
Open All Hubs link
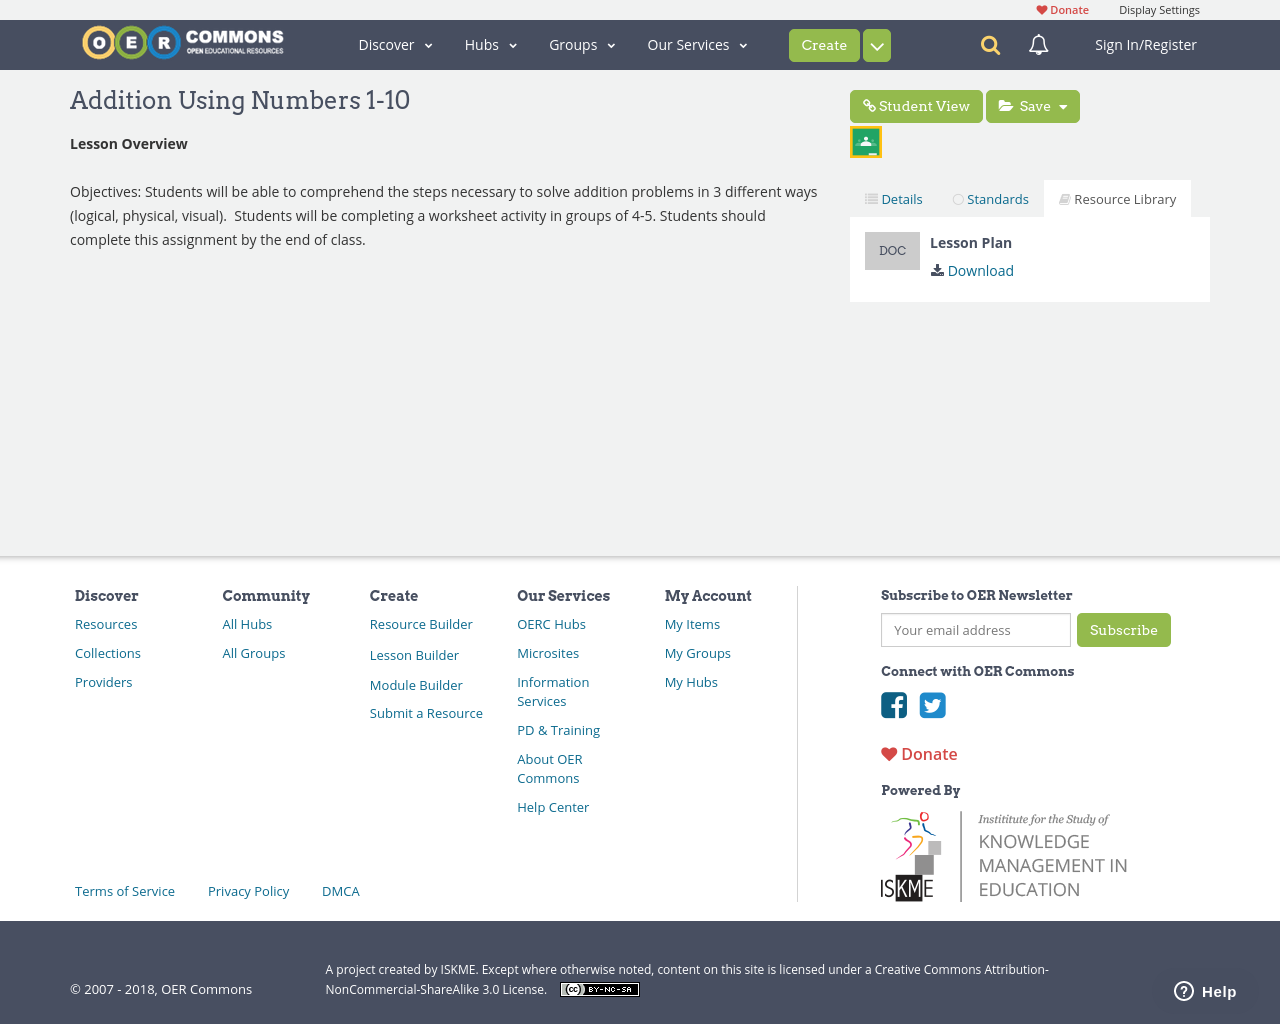point(247,624)
